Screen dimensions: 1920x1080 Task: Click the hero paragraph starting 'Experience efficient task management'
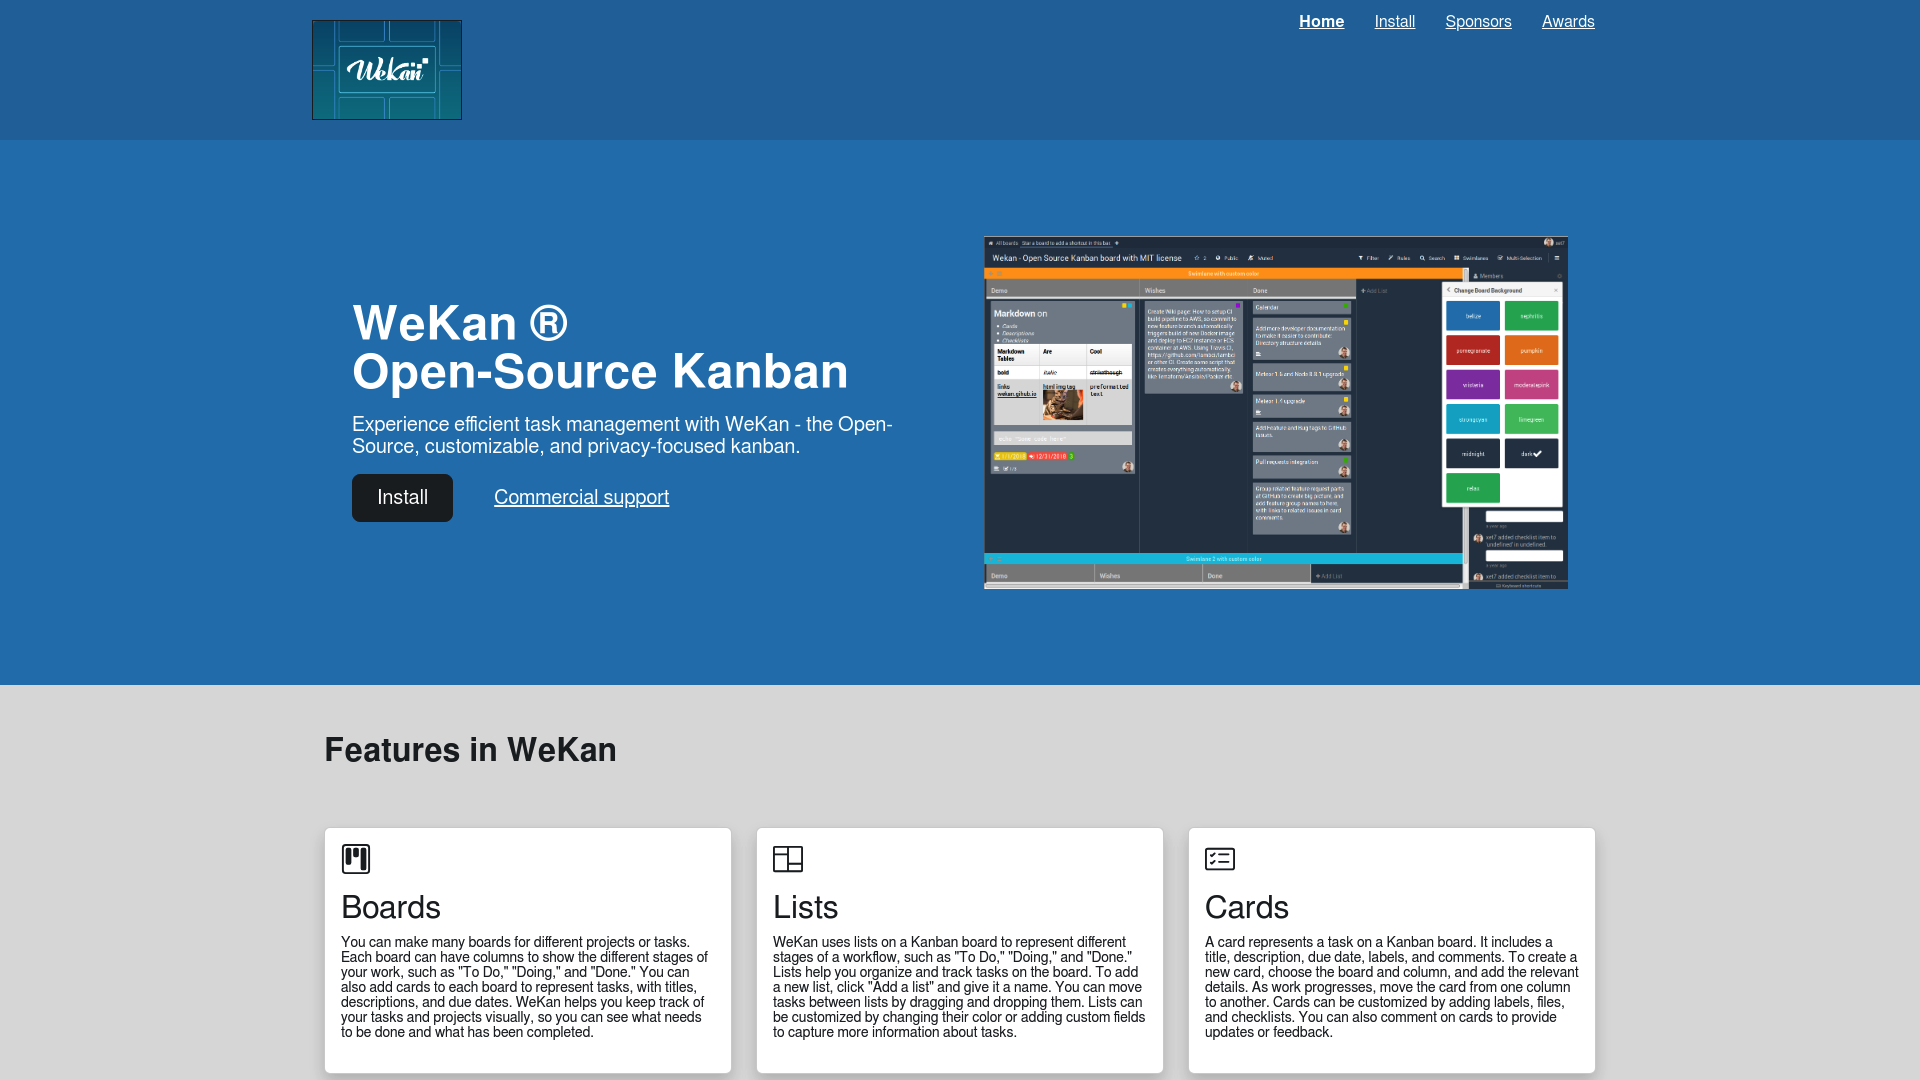(622, 435)
